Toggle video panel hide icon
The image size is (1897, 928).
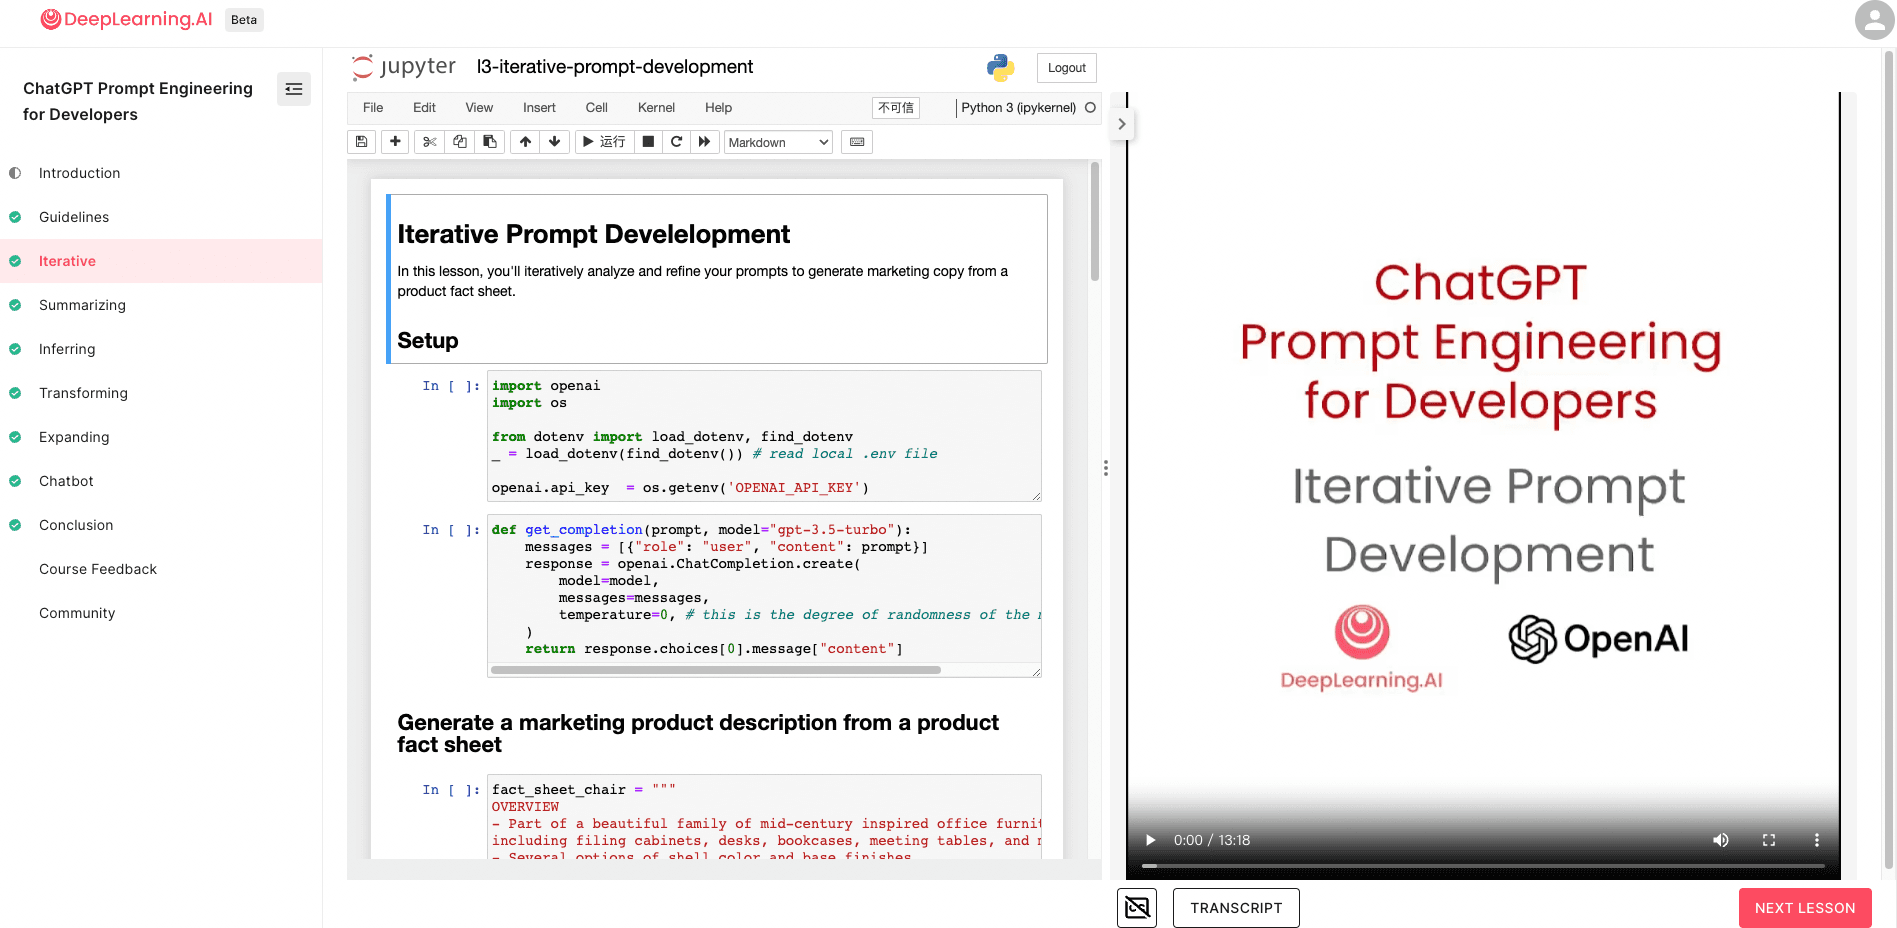pos(1137,908)
